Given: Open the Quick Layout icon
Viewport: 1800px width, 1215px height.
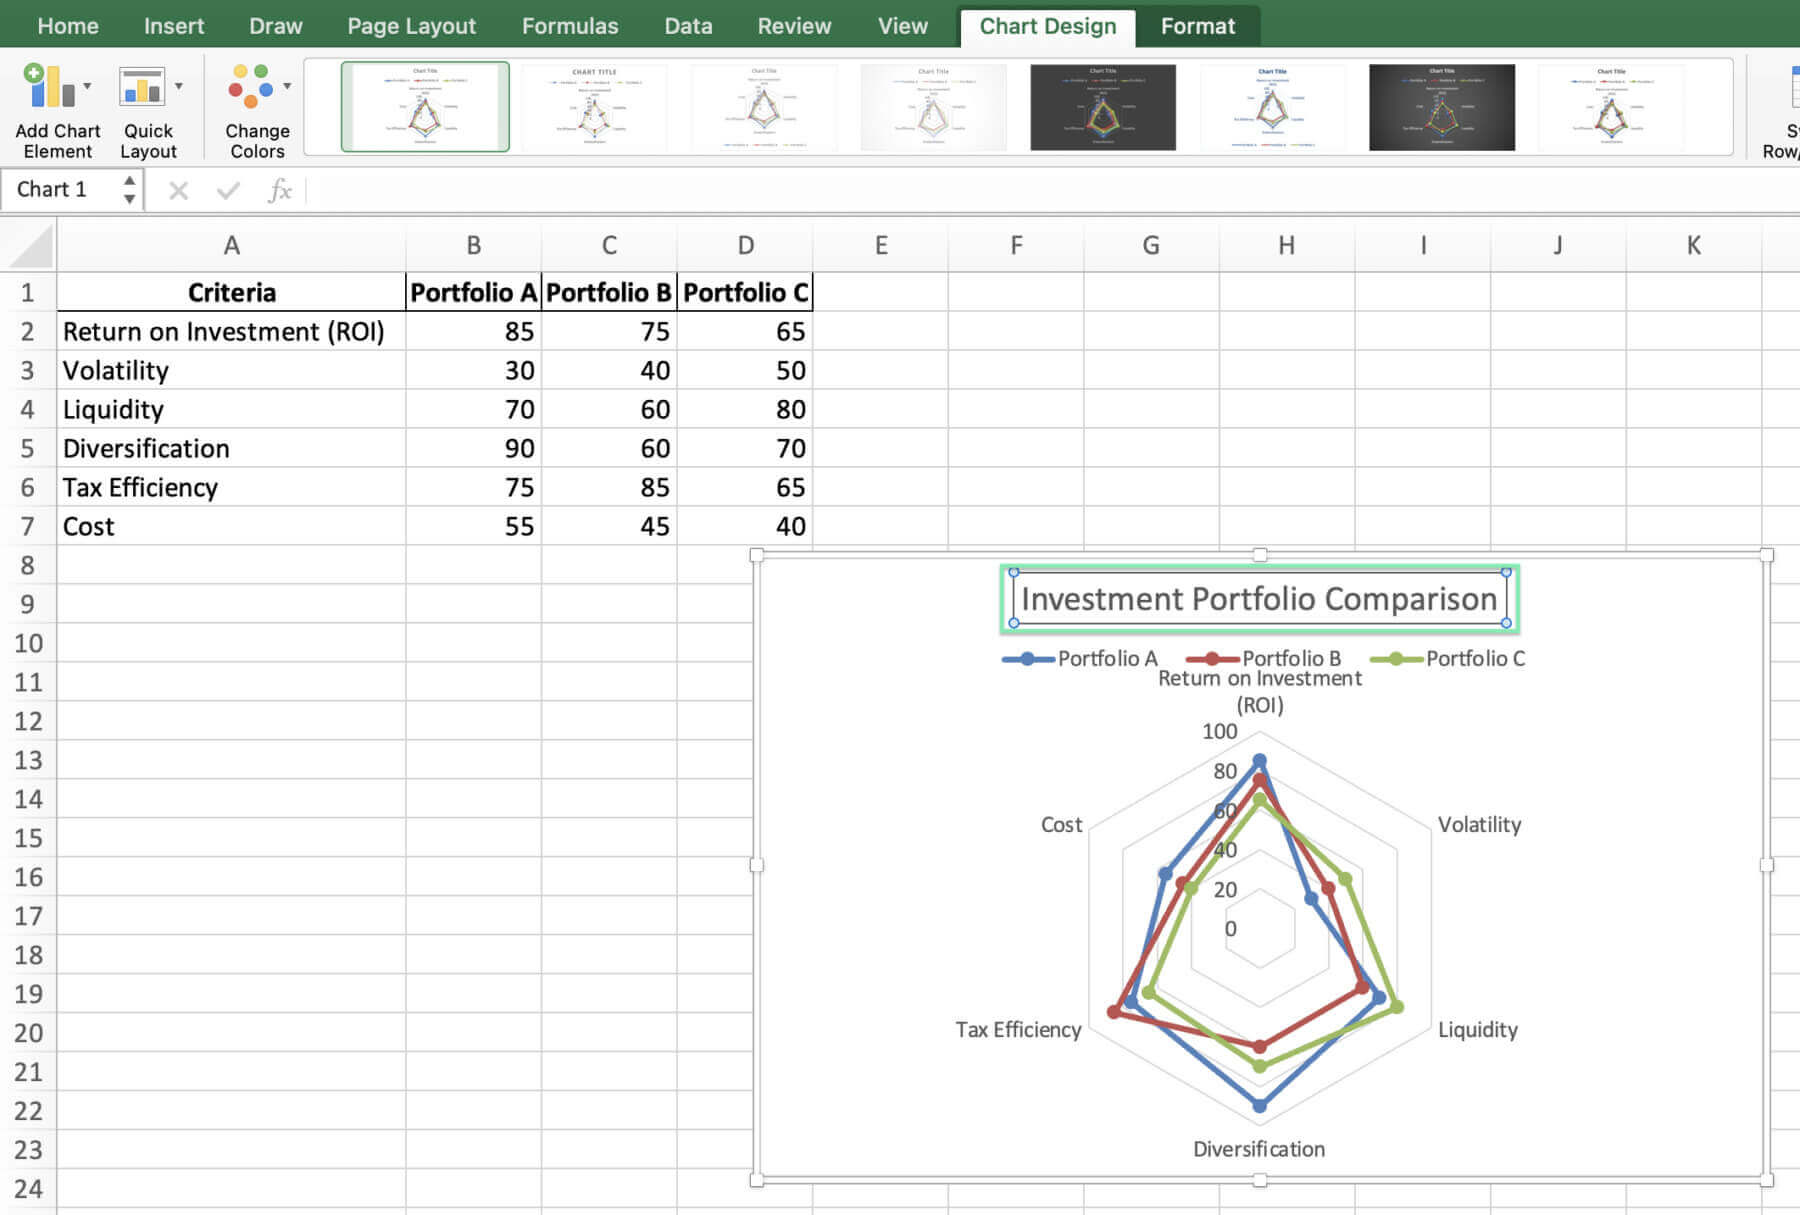Looking at the screenshot, I should click(142, 87).
